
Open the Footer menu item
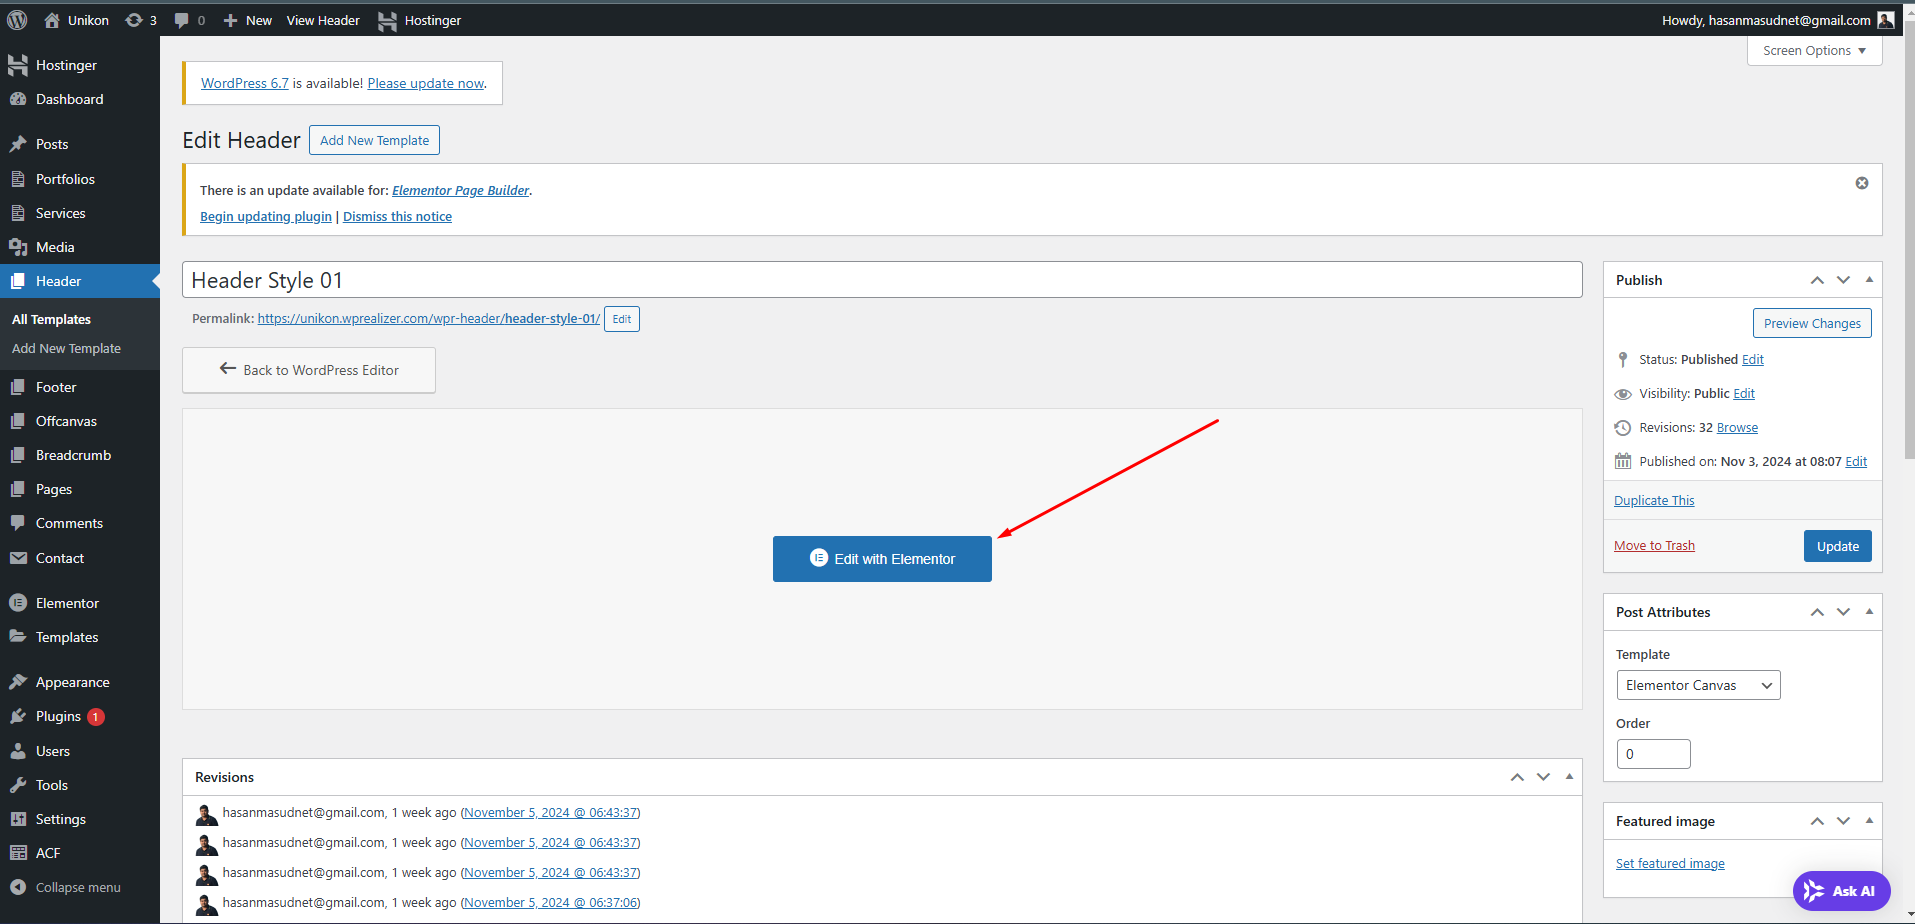[x=56, y=387]
